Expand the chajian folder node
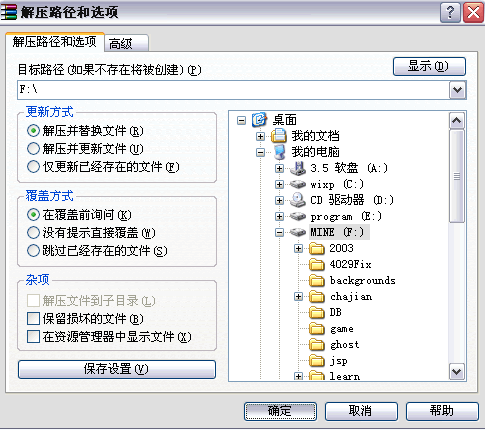Image resolution: width=485 pixels, height=430 pixels. 299,296
